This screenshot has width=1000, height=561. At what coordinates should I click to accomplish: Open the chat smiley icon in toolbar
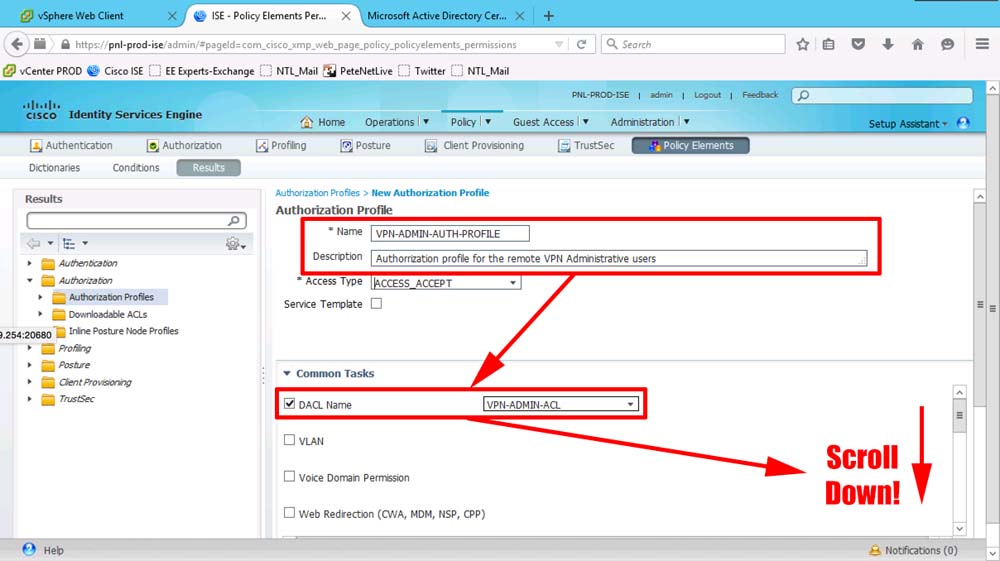coord(948,44)
